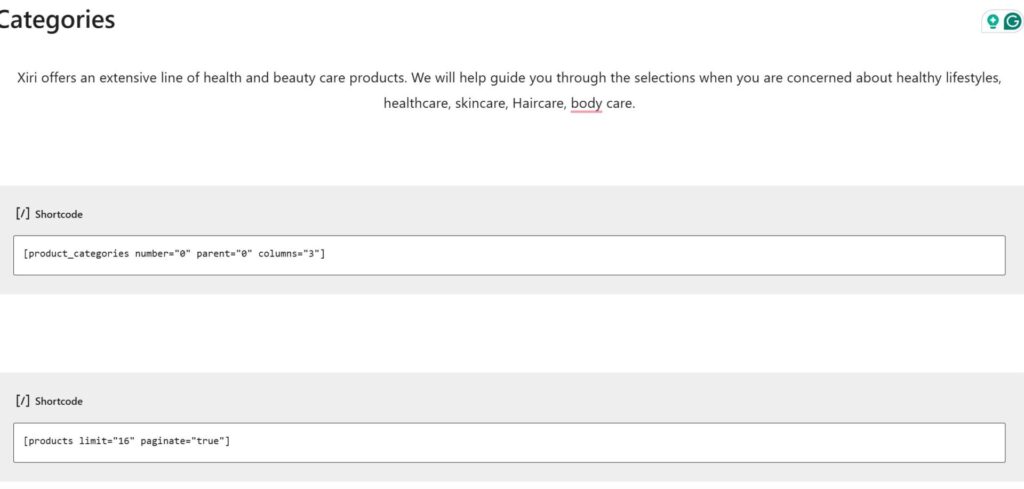Open the Grammarly lightbulb suggestions icon
This screenshot has height=489, width=1024.
tap(992, 21)
